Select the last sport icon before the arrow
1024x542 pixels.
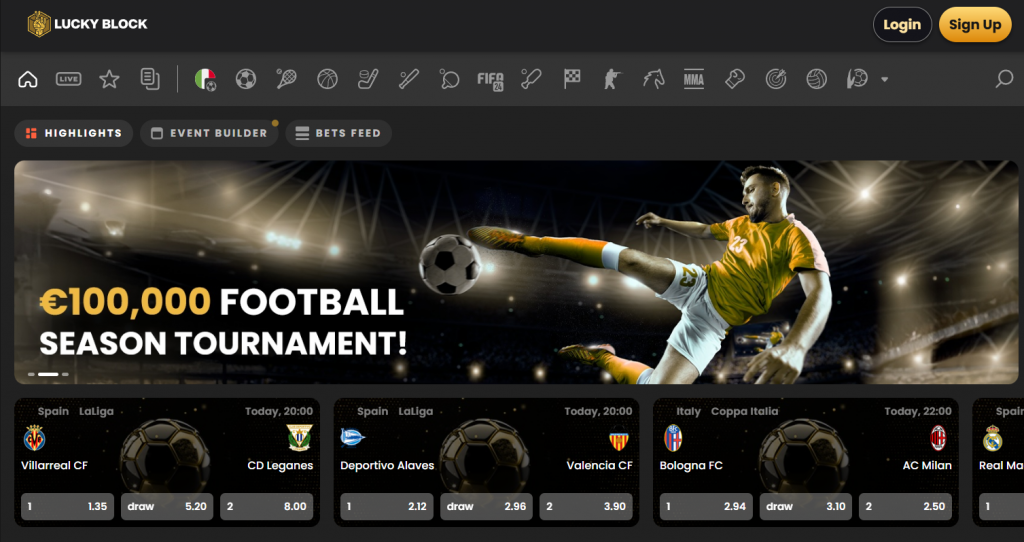tap(857, 80)
